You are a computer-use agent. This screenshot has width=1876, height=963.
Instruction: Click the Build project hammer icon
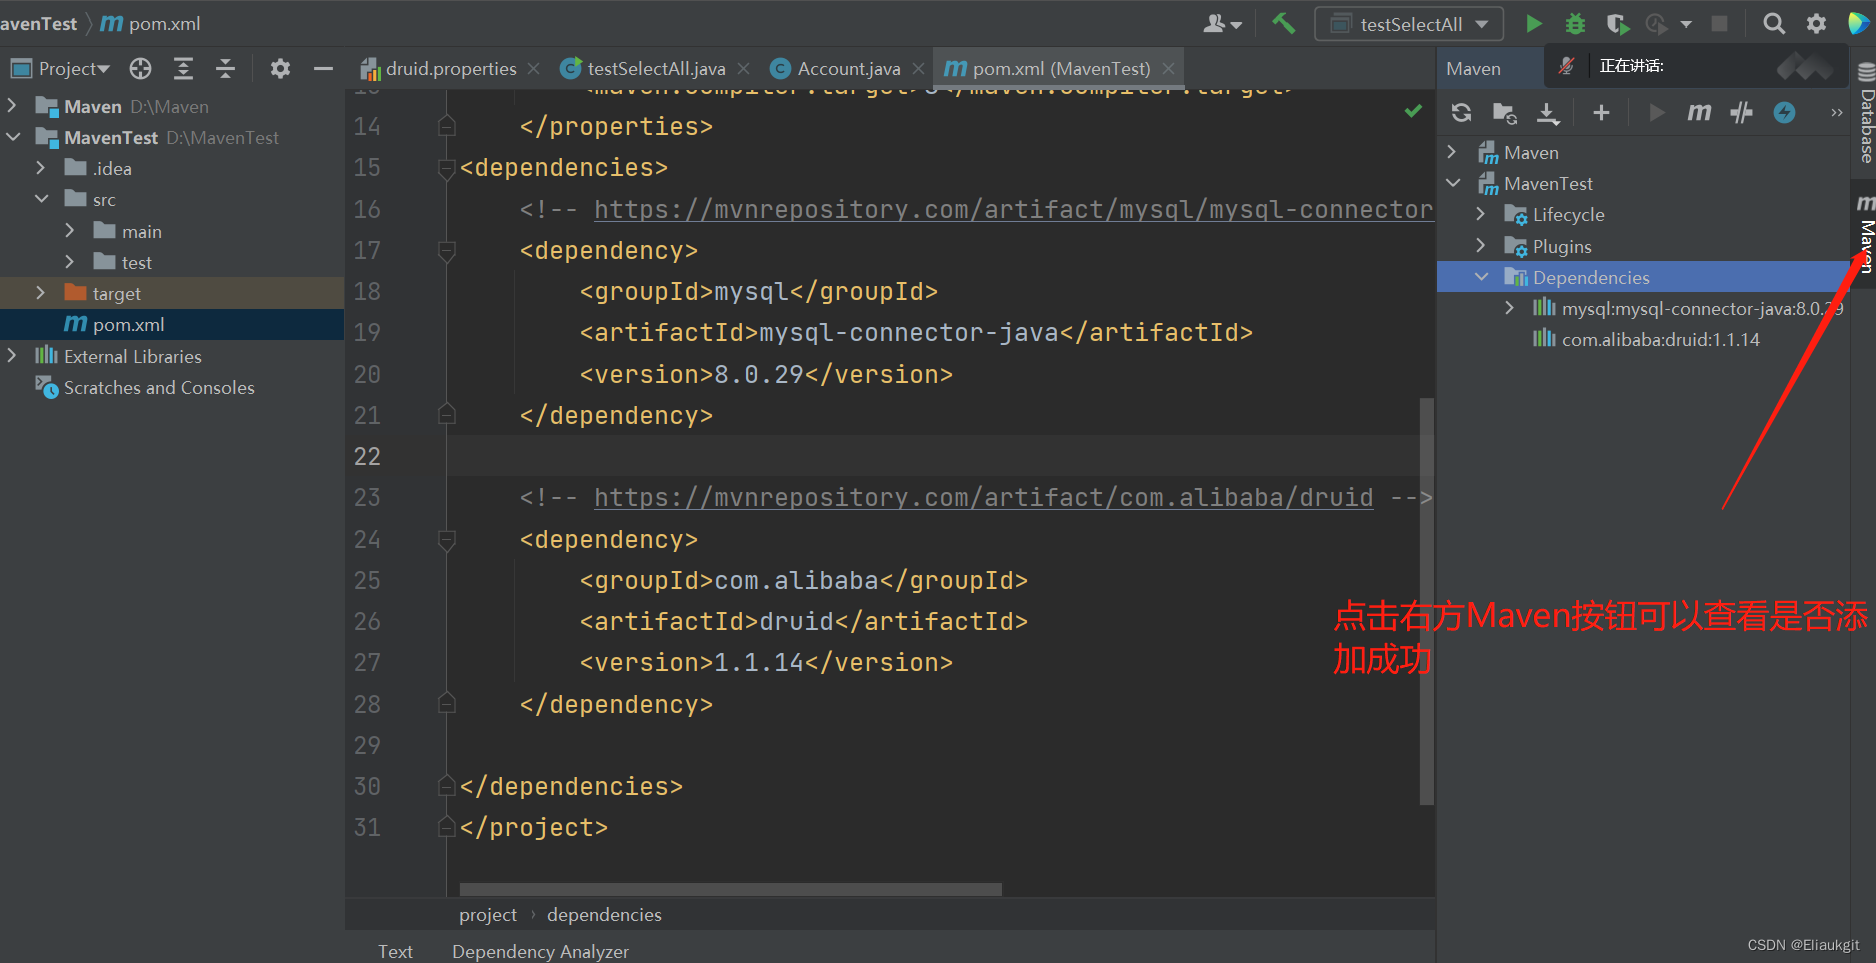pos(1283,23)
